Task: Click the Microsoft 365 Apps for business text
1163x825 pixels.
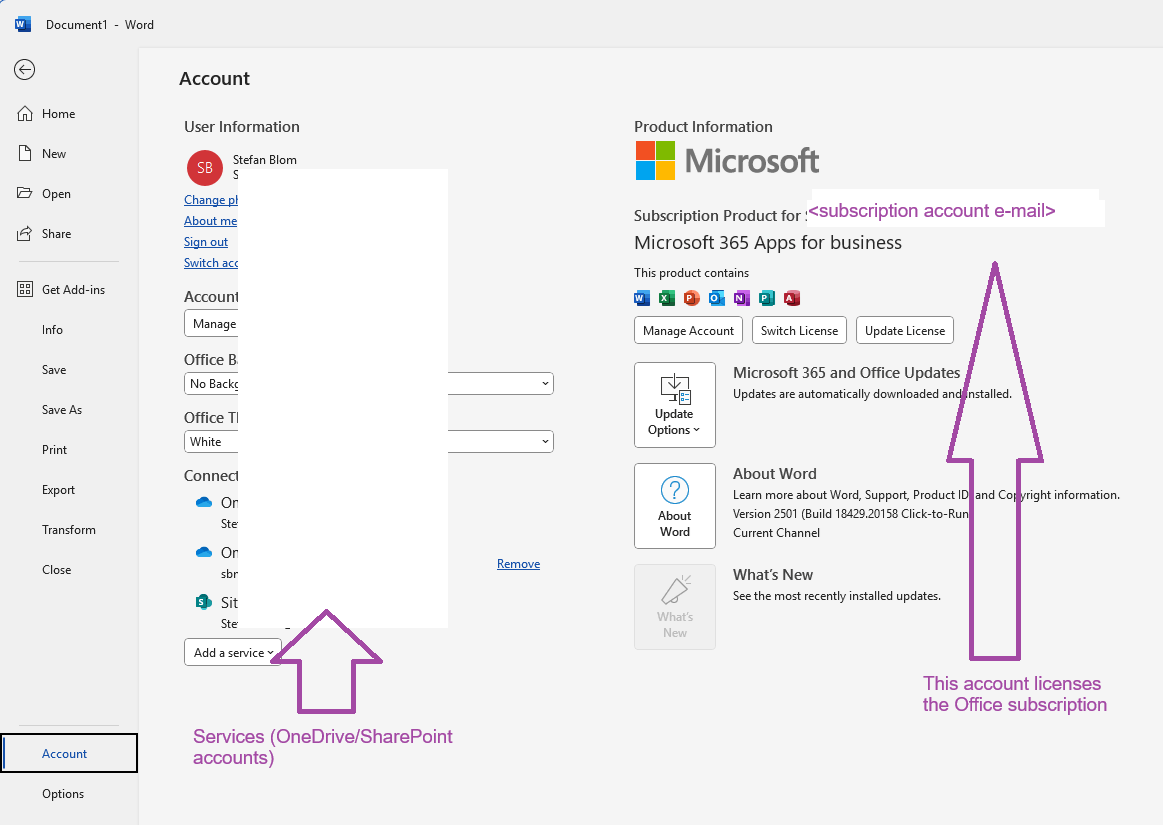Action: (768, 243)
